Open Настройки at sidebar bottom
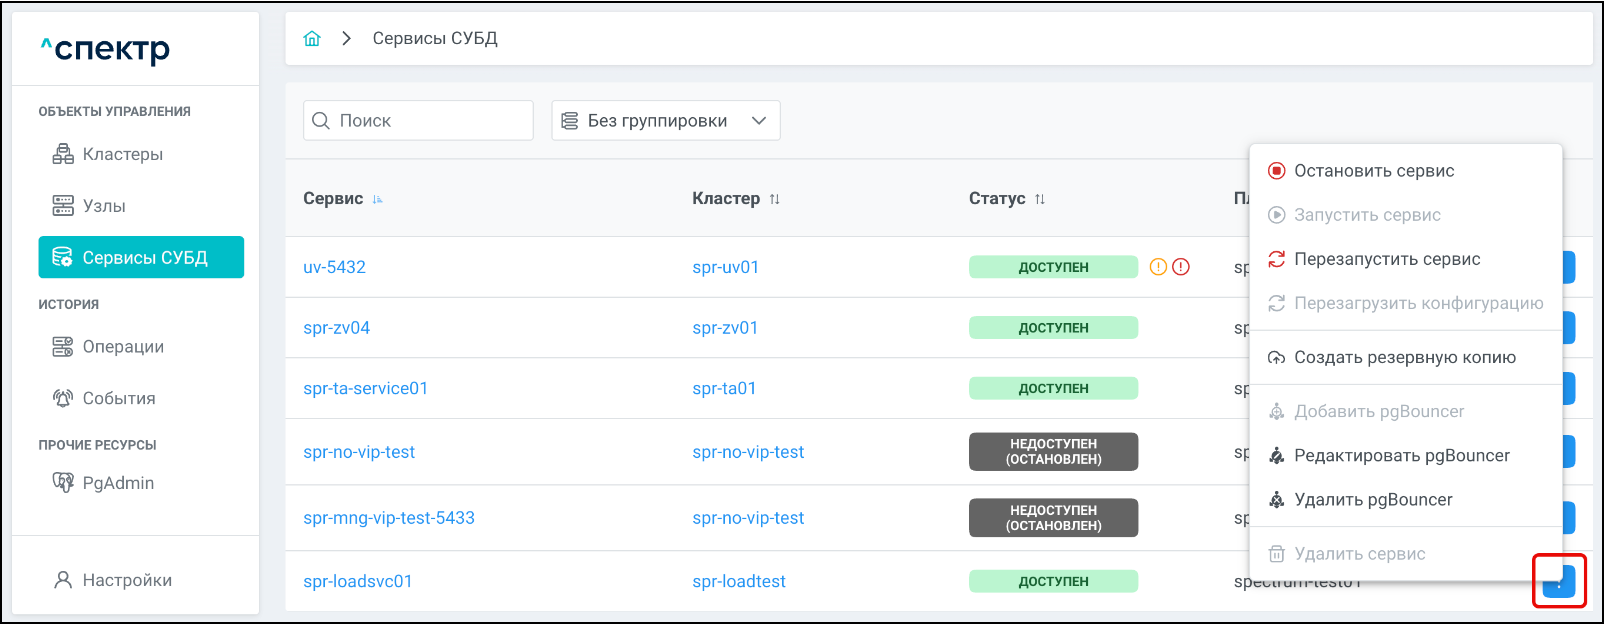This screenshot has height=624, width=1604. coord(126,580)
